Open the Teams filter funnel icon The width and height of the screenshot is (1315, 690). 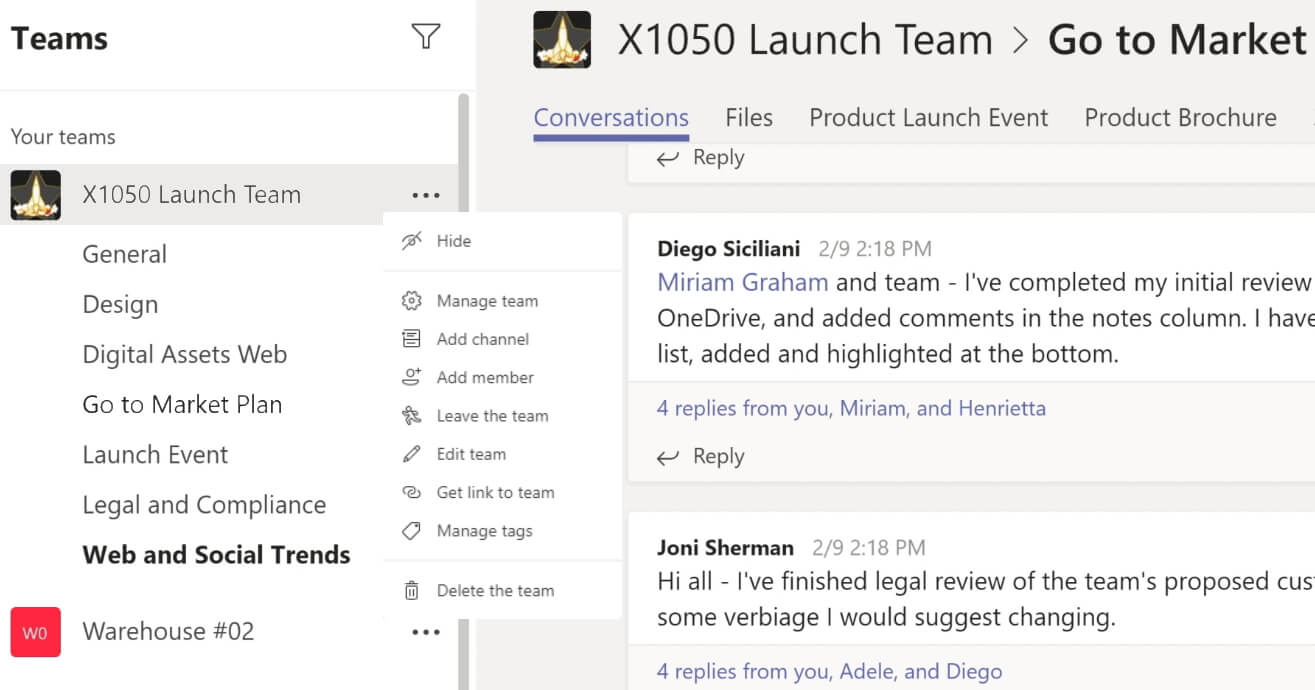(x=426, y=37)
